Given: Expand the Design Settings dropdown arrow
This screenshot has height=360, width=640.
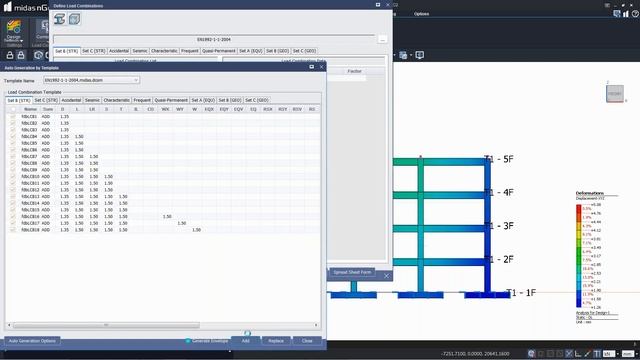Looking at the screenshot, I should pyautogui.click(x=21, y=40).
